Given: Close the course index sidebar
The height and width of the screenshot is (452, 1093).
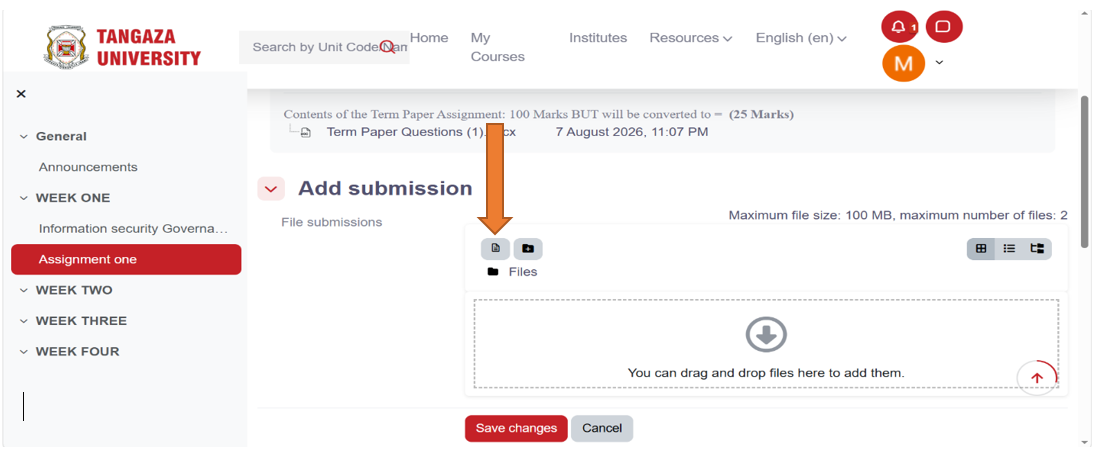Looking at the screenshot, I should pyautogui.click(x=21, y=93).
